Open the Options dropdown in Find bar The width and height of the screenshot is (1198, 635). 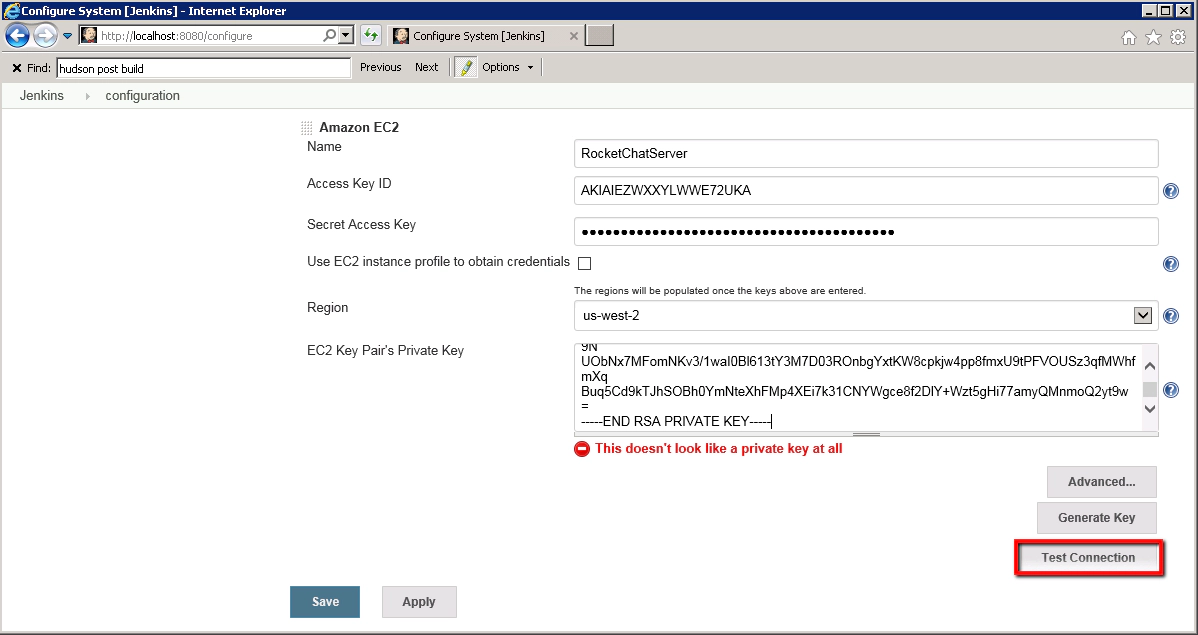coord(507,67)
